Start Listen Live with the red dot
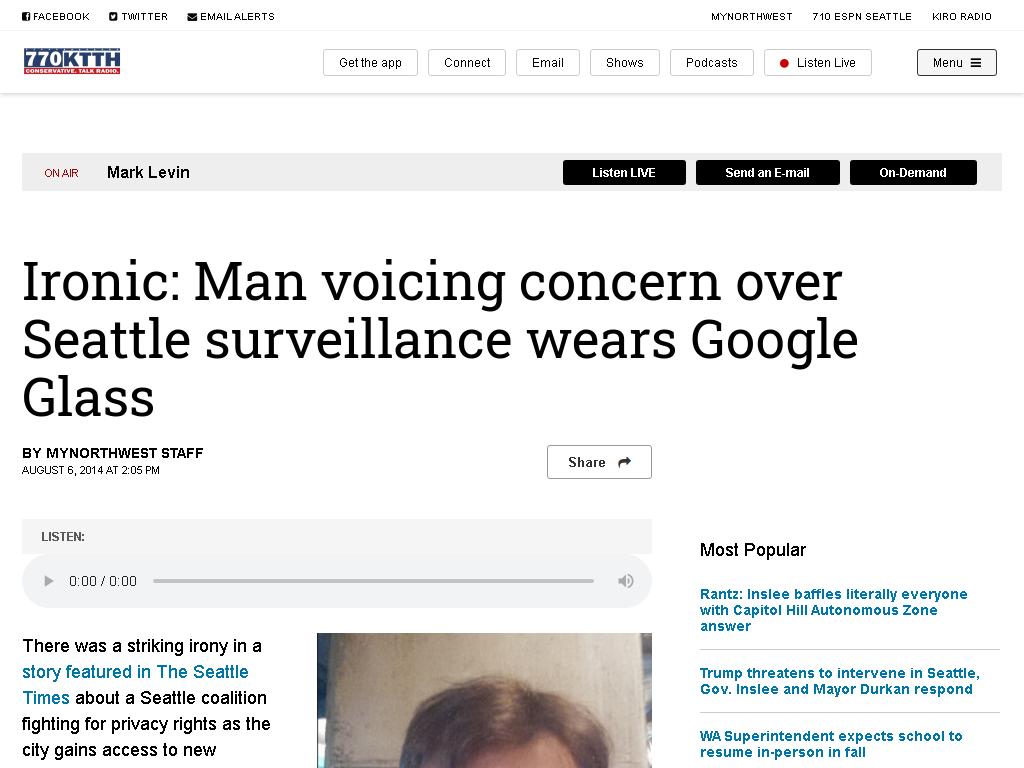 (x=818, y=63)
